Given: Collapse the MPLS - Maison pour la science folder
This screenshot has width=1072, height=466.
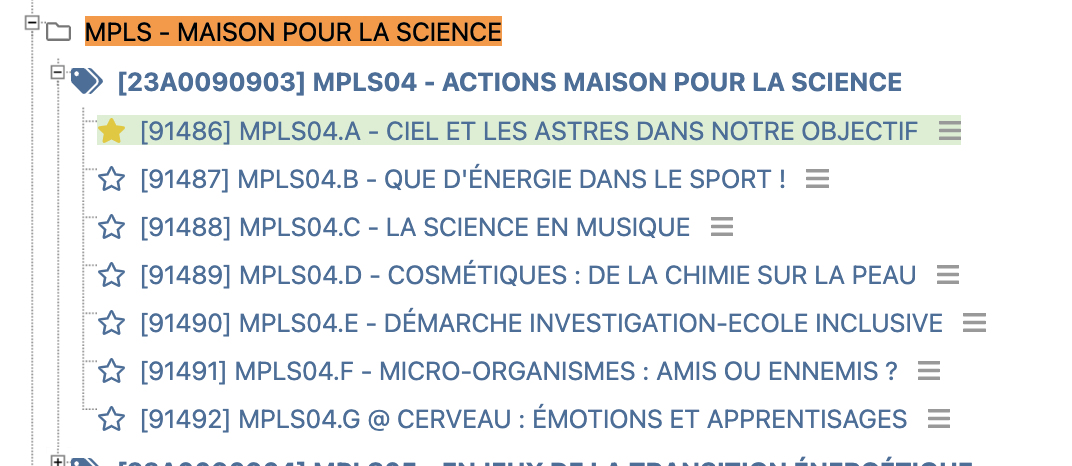Looking at the screenshot, I should (x=31, y=23).
